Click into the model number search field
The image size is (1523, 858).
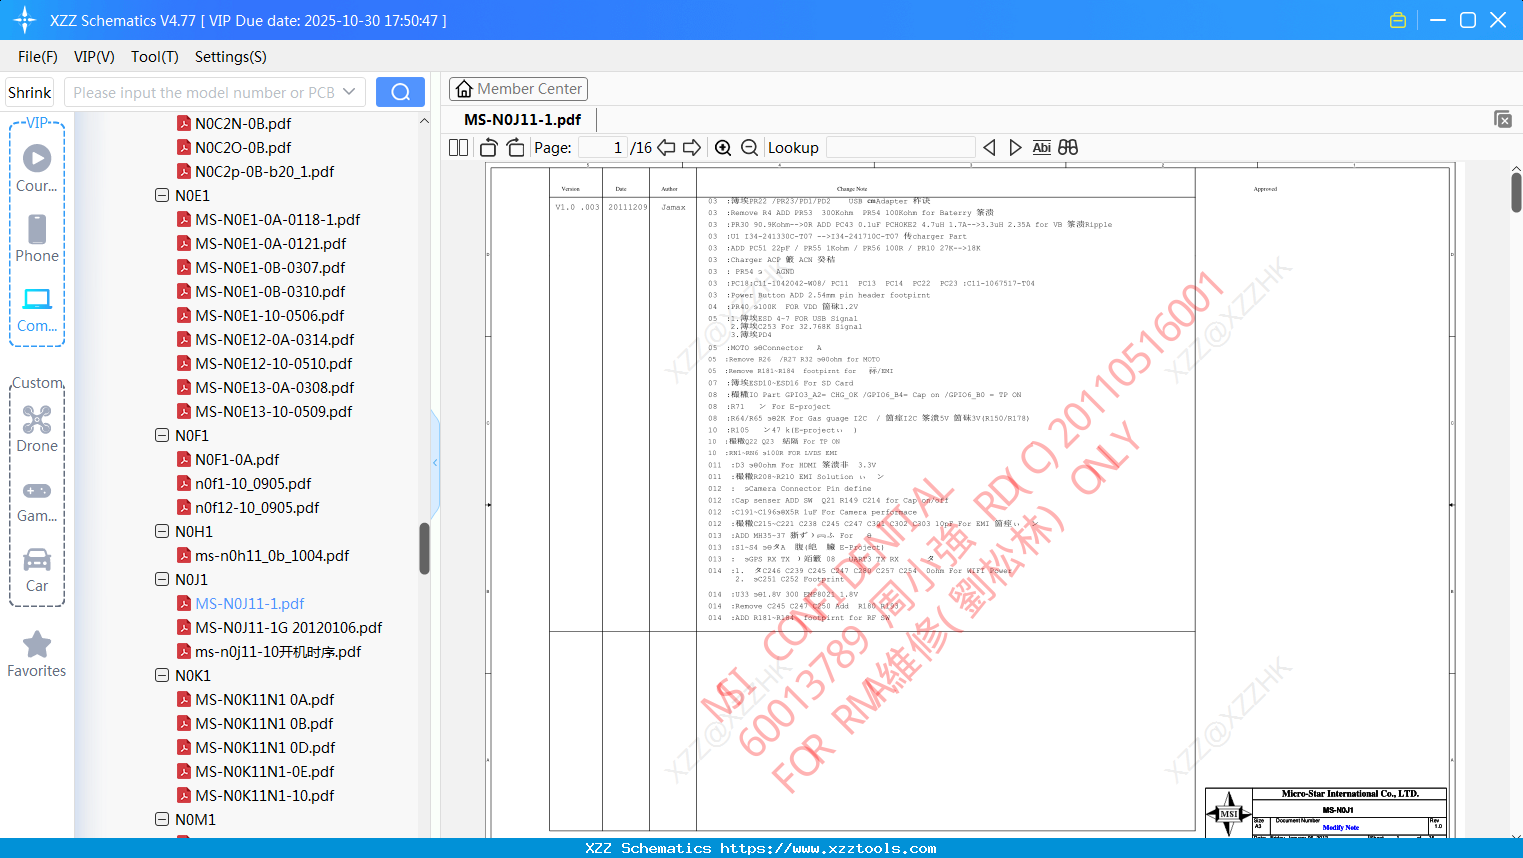click(204, 92)
